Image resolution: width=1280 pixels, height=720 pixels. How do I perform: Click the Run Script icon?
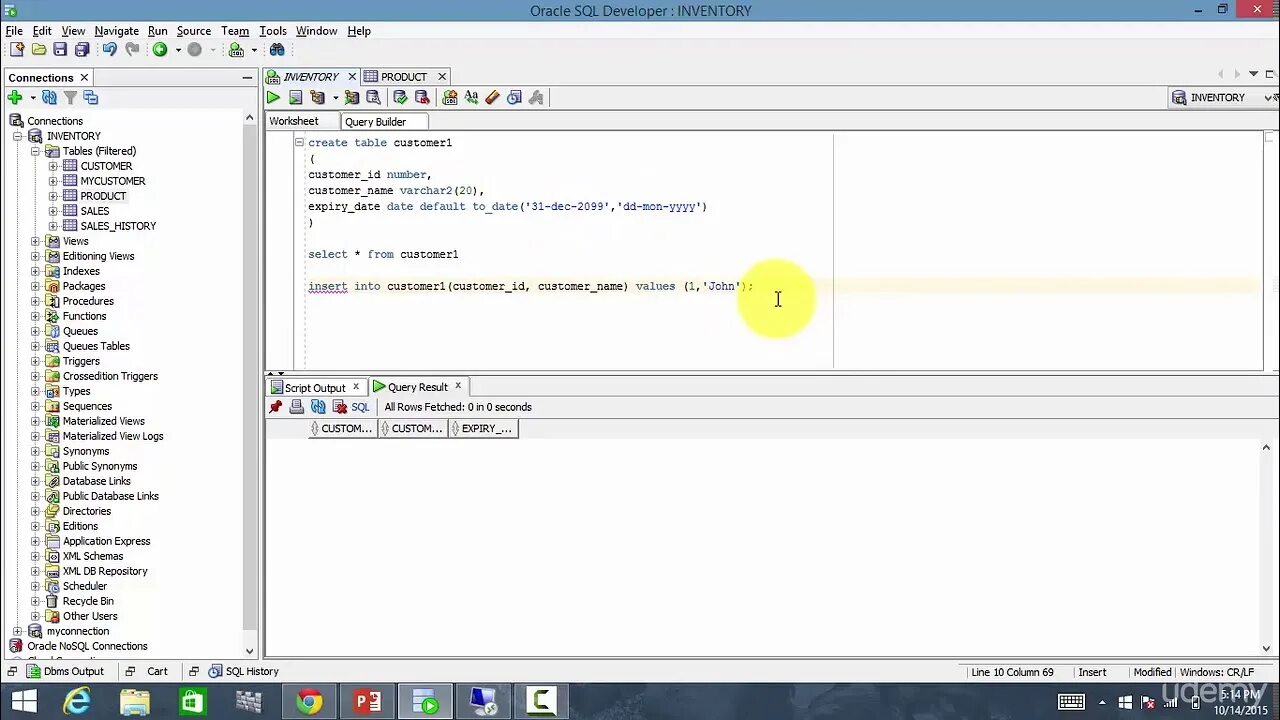click(x=296, y=97)
